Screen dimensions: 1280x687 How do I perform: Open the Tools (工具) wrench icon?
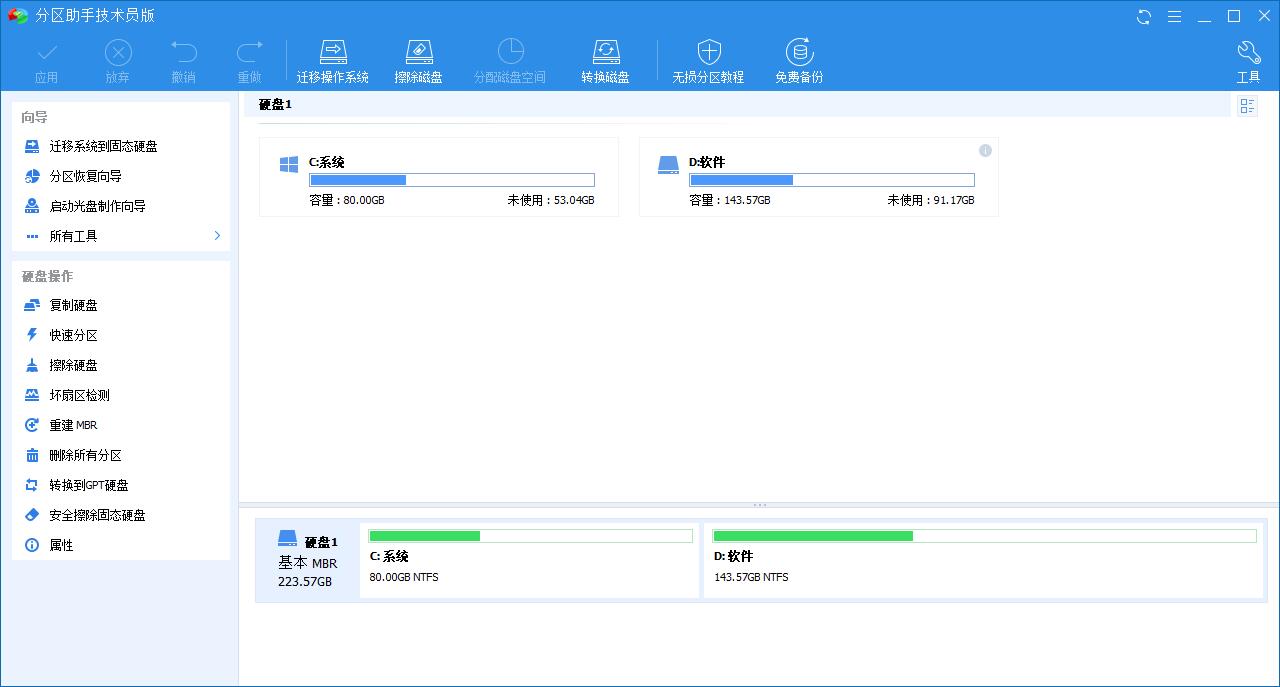click(1248, 52)
